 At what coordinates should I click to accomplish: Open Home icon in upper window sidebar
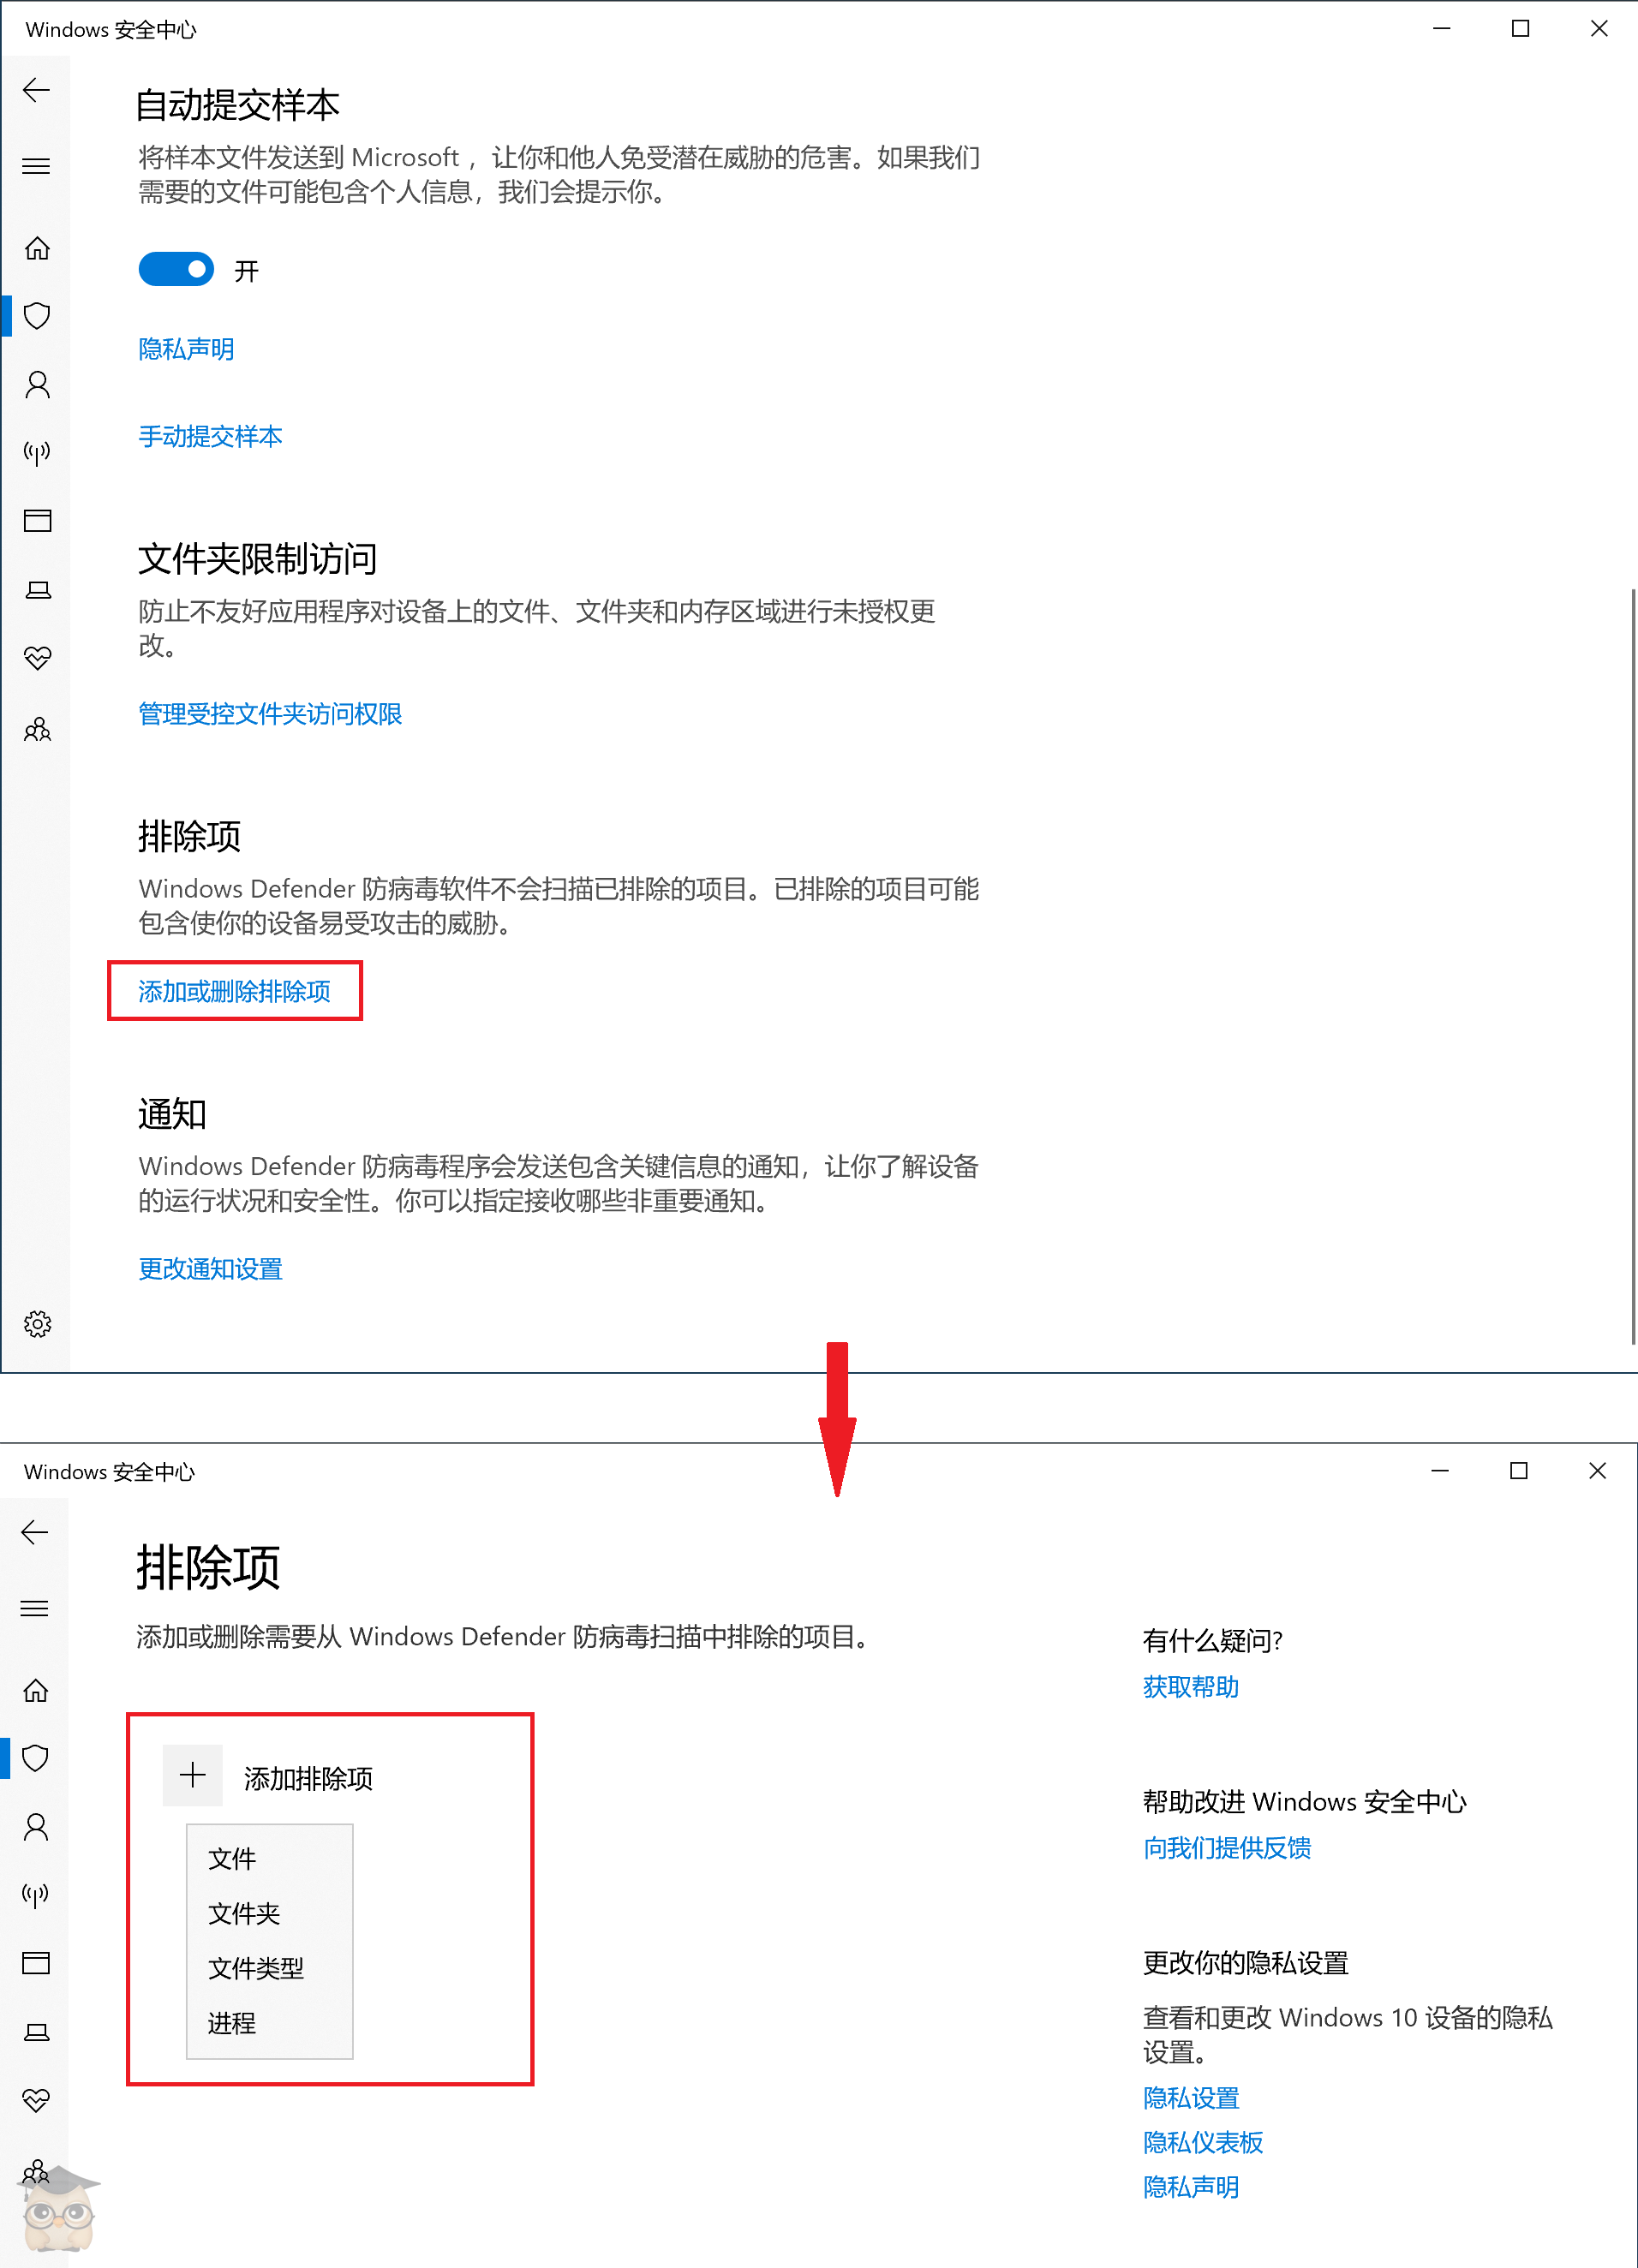[37, 248]
